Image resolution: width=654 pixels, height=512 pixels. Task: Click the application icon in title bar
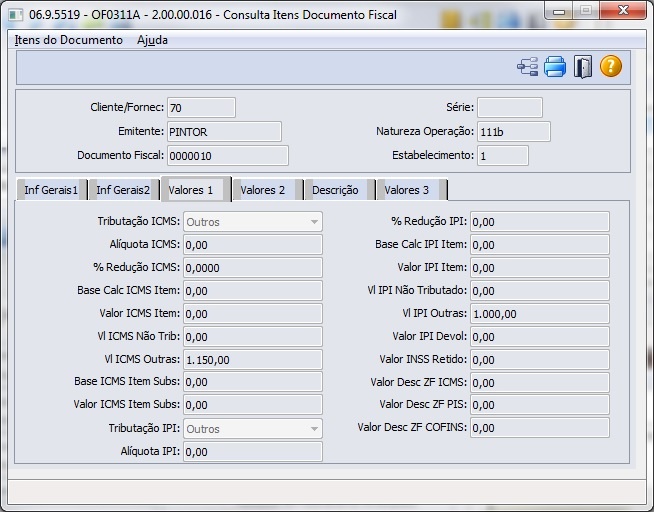tap(16, 15)
